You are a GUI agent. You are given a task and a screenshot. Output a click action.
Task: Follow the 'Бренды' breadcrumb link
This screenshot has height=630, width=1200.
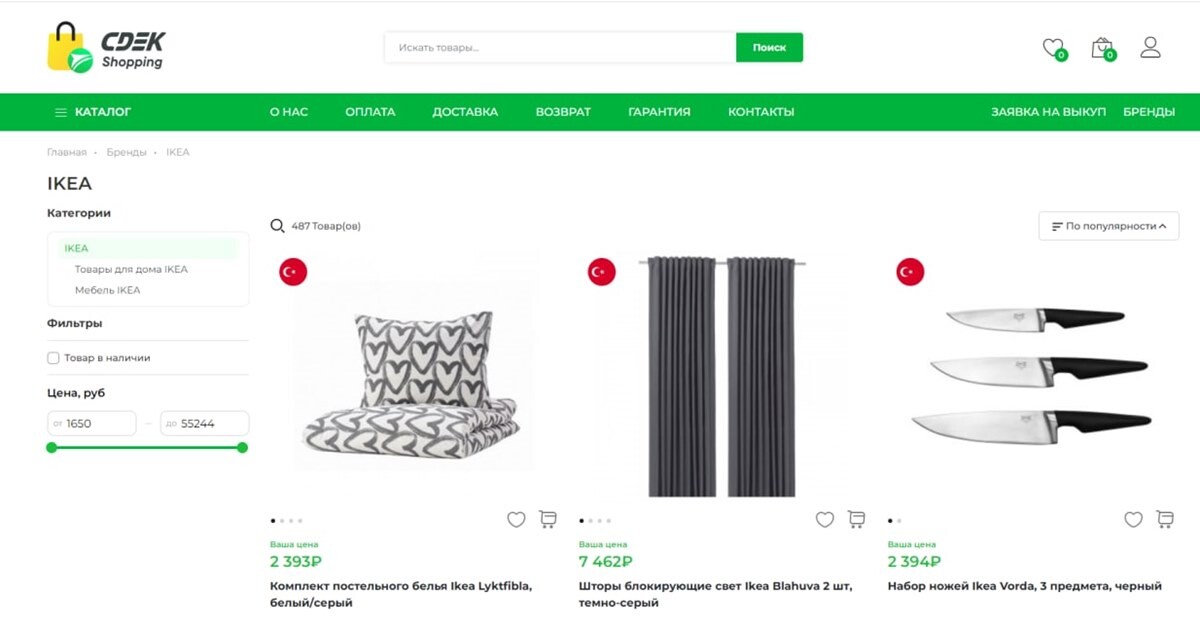pos(126,152)
